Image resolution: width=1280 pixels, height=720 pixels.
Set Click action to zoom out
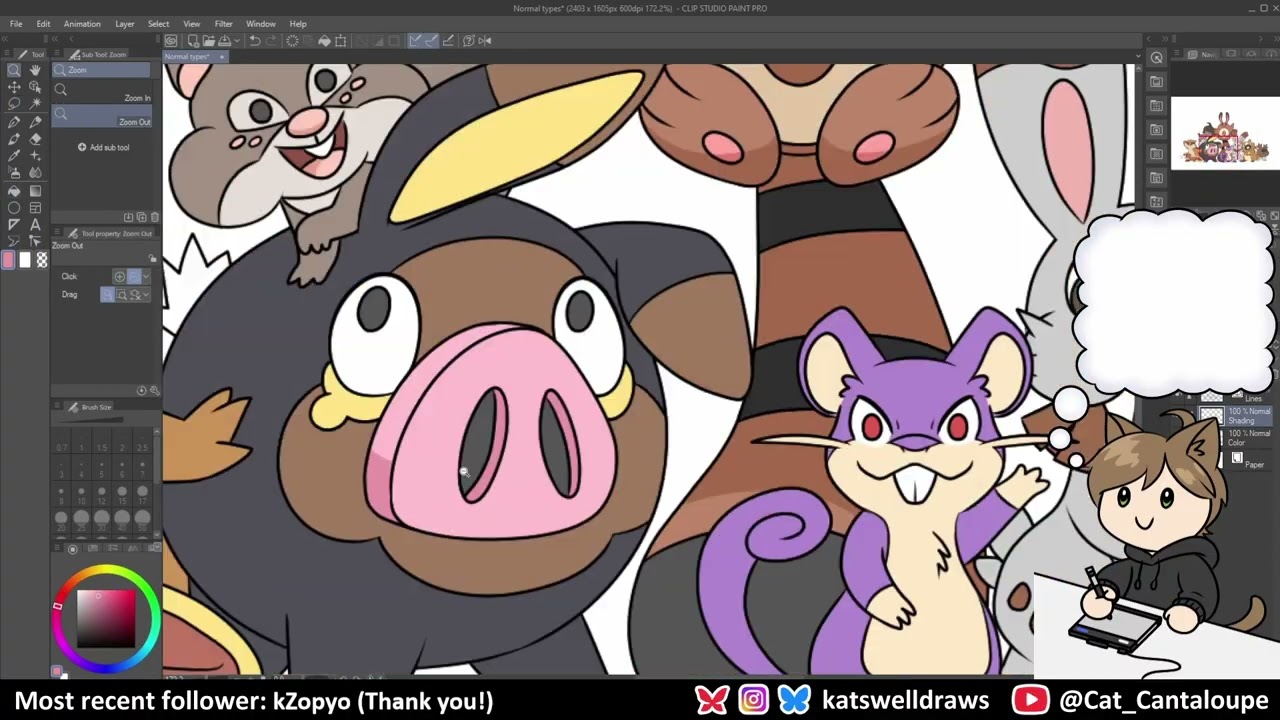[134, 276]
